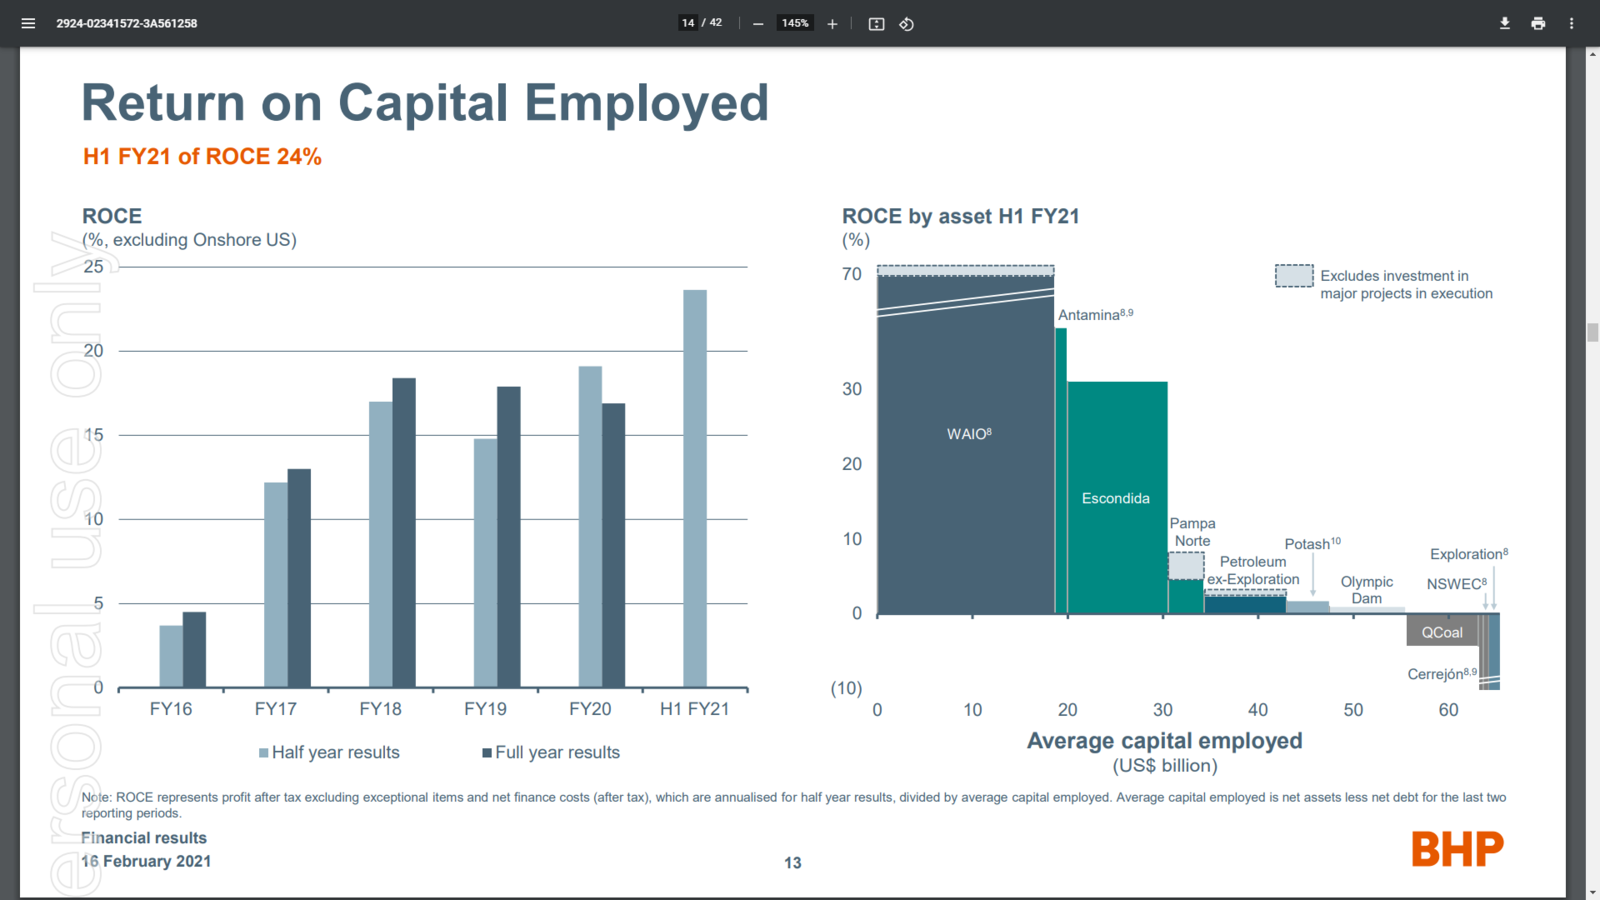
Task: Click the light blue half year legend swatch
Action: (x=264, y=753)
